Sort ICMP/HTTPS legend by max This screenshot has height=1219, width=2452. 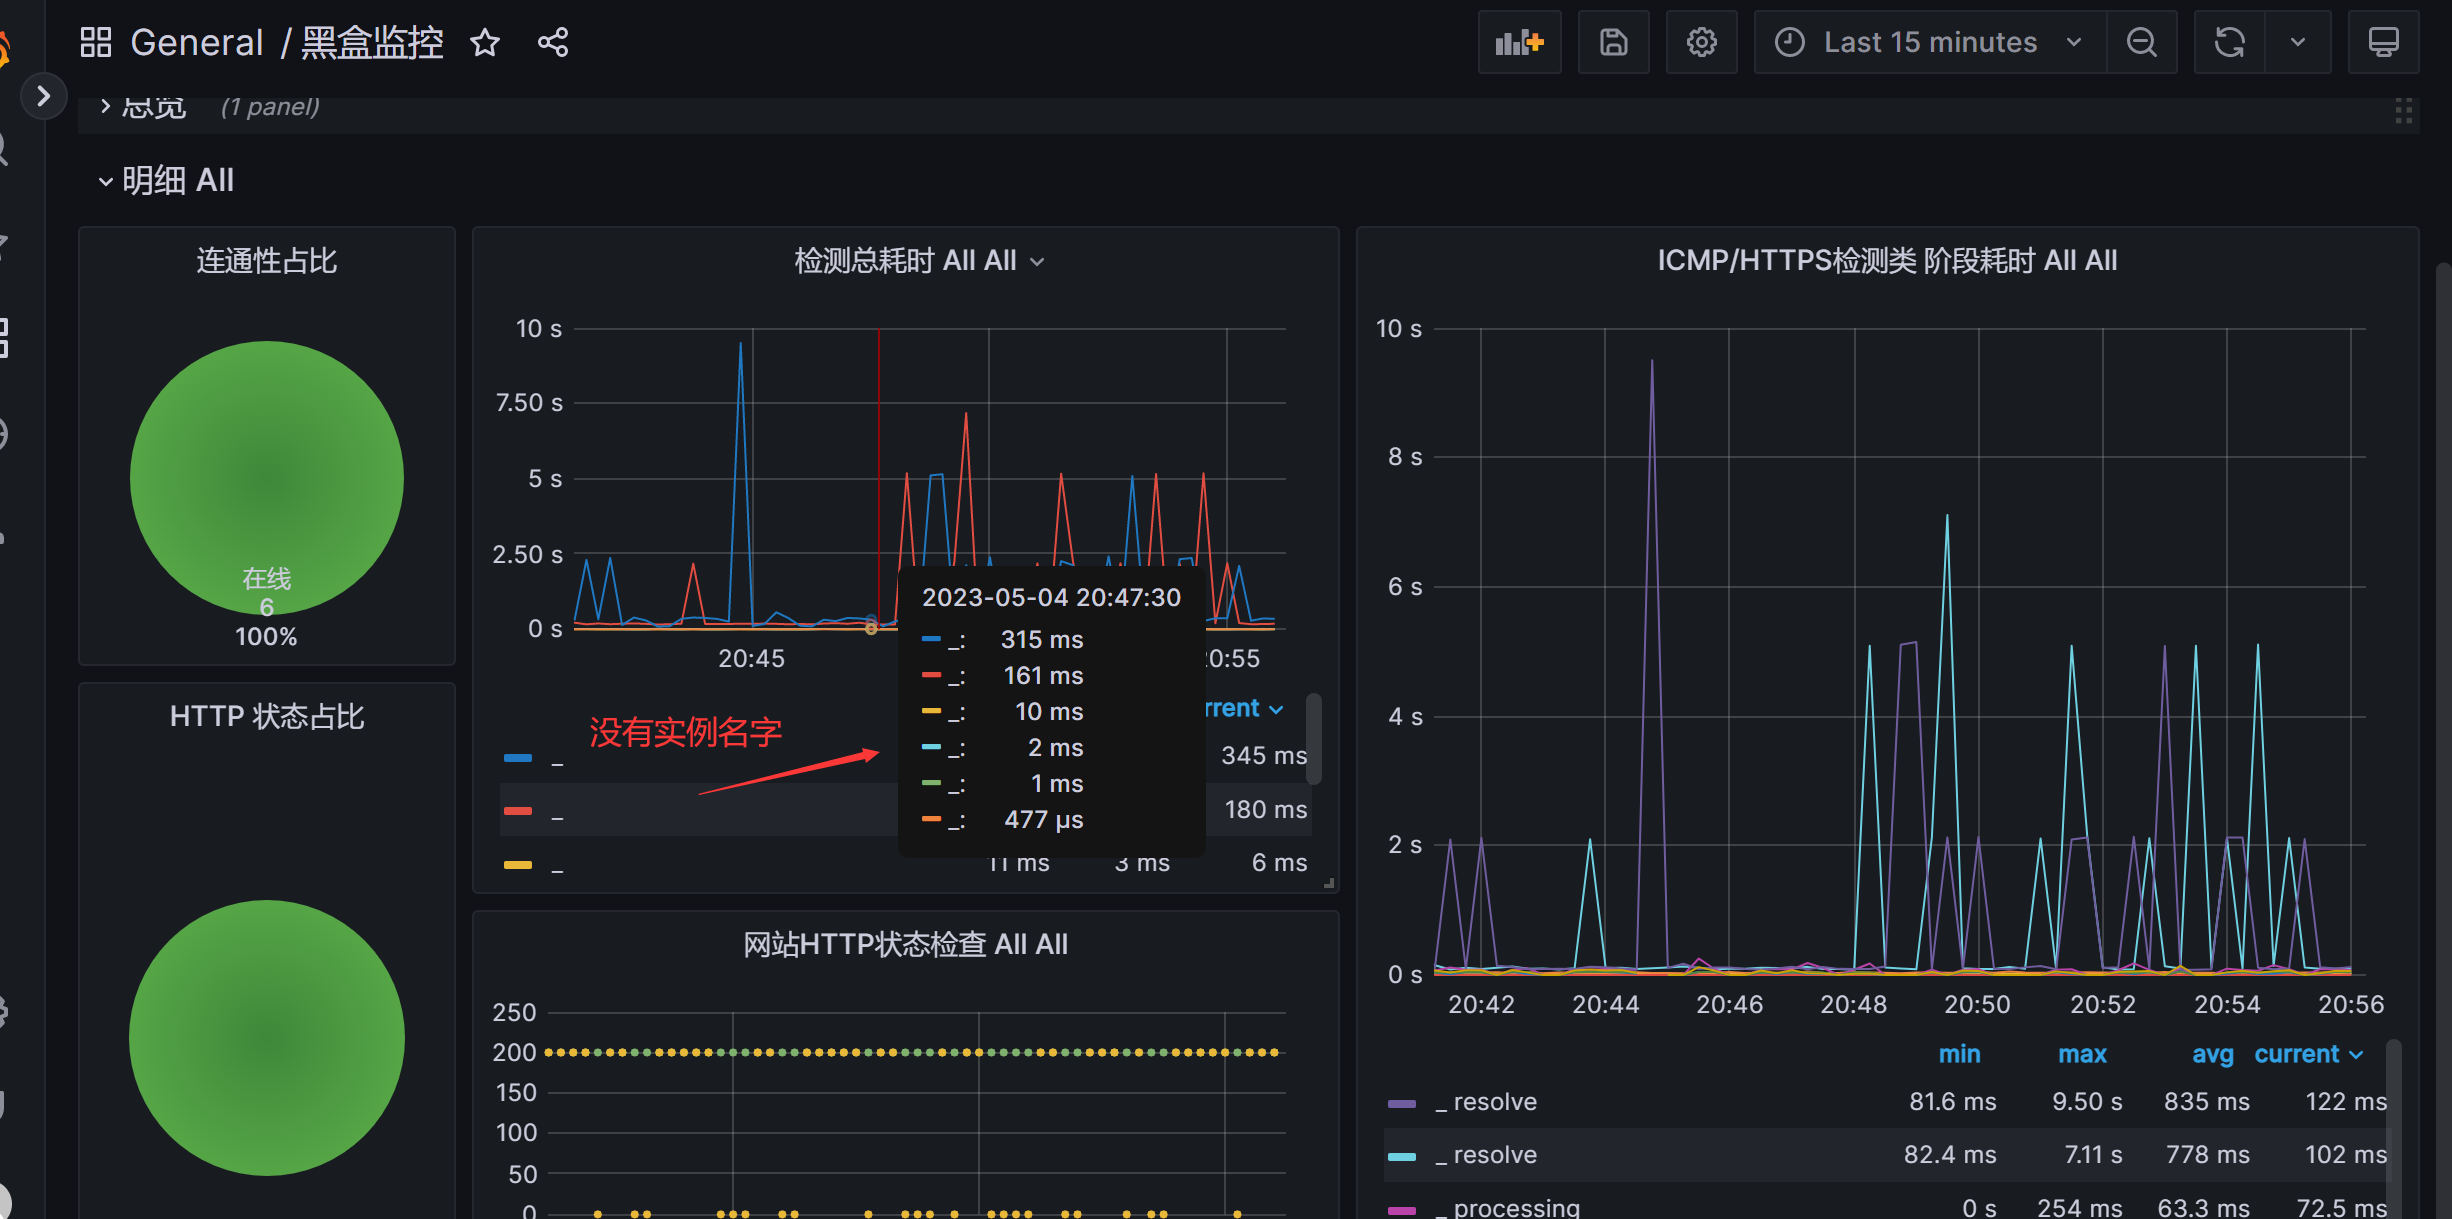[x=2082, y=1055]
